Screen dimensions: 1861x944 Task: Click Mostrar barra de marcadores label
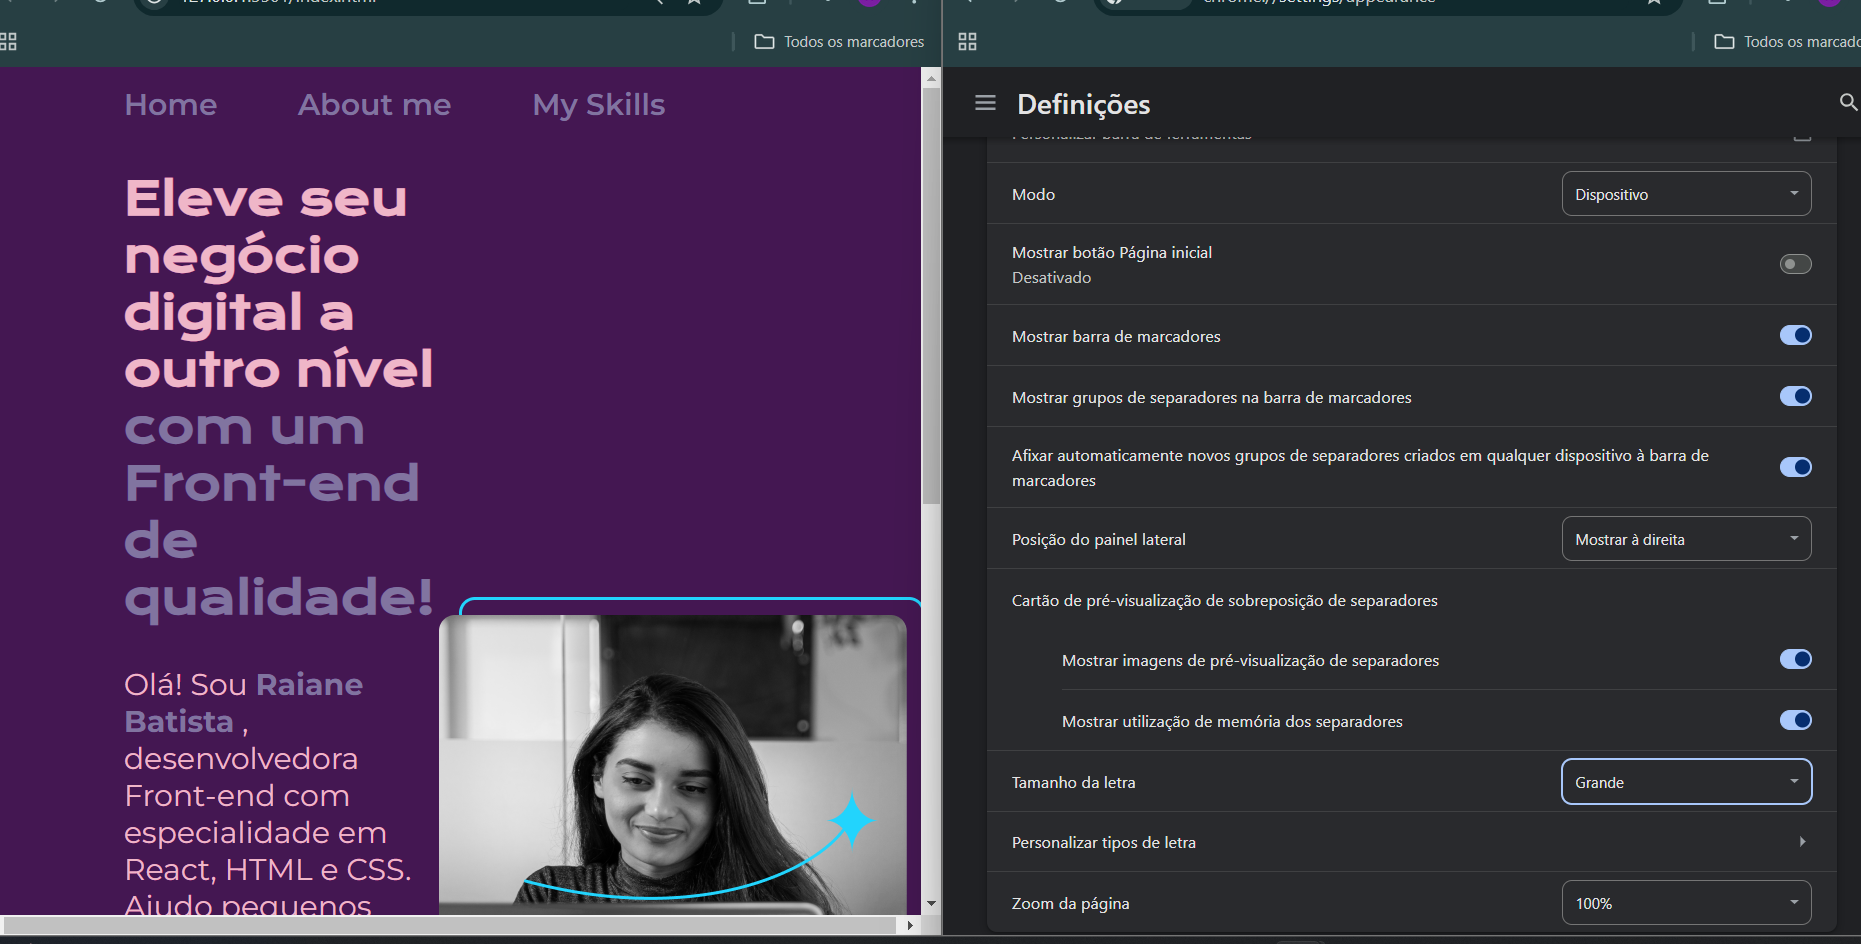(1116, 336)
